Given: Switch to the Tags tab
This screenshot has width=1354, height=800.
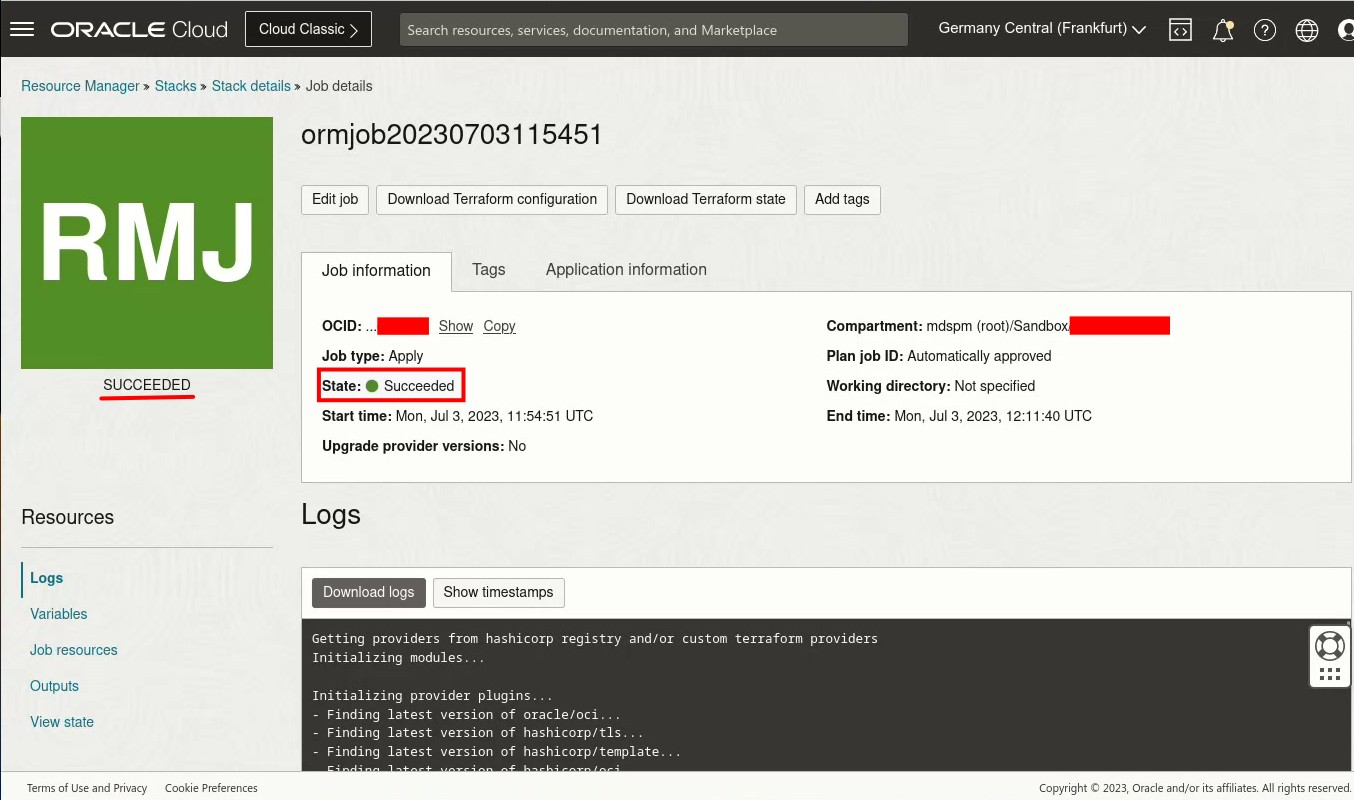Looking at the screenshot, I should coord(489,269).
